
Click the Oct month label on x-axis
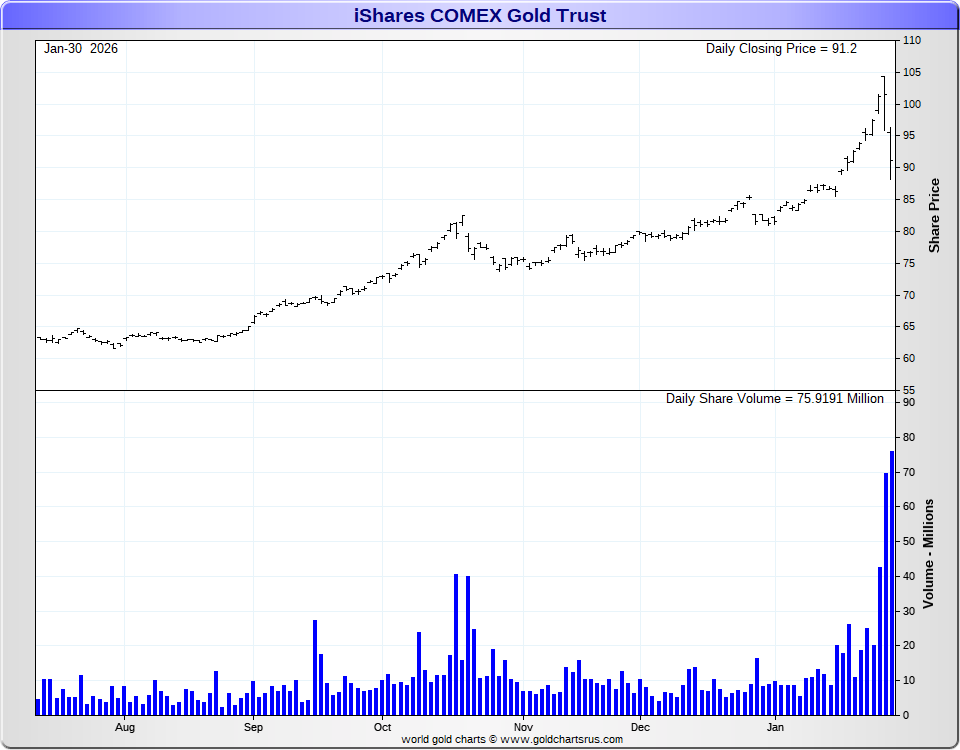coord(383,727)
